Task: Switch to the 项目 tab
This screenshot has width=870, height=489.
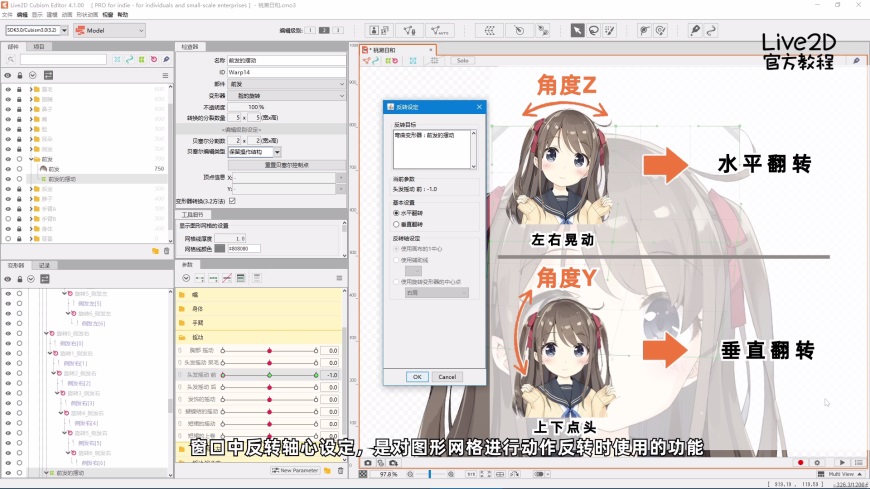Action: point(39,47)
